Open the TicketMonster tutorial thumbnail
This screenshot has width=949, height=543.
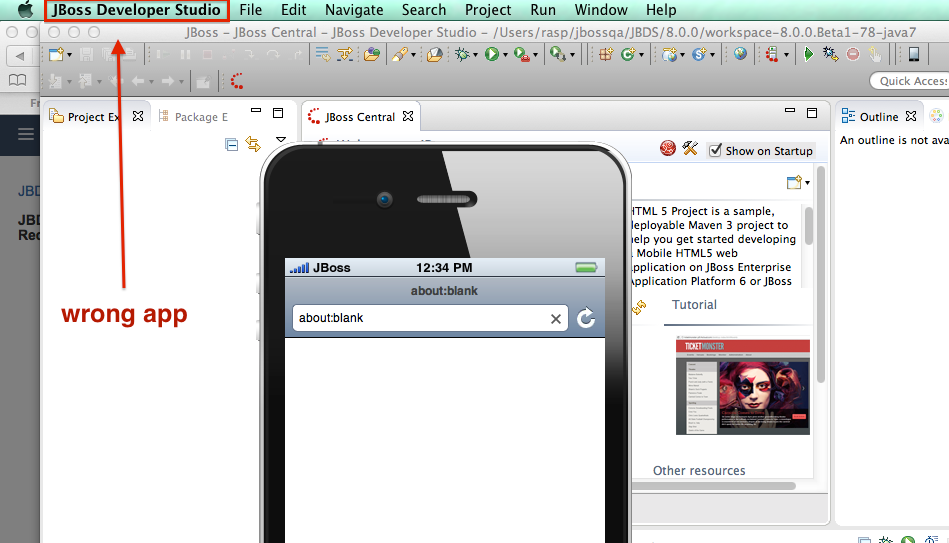743,386
